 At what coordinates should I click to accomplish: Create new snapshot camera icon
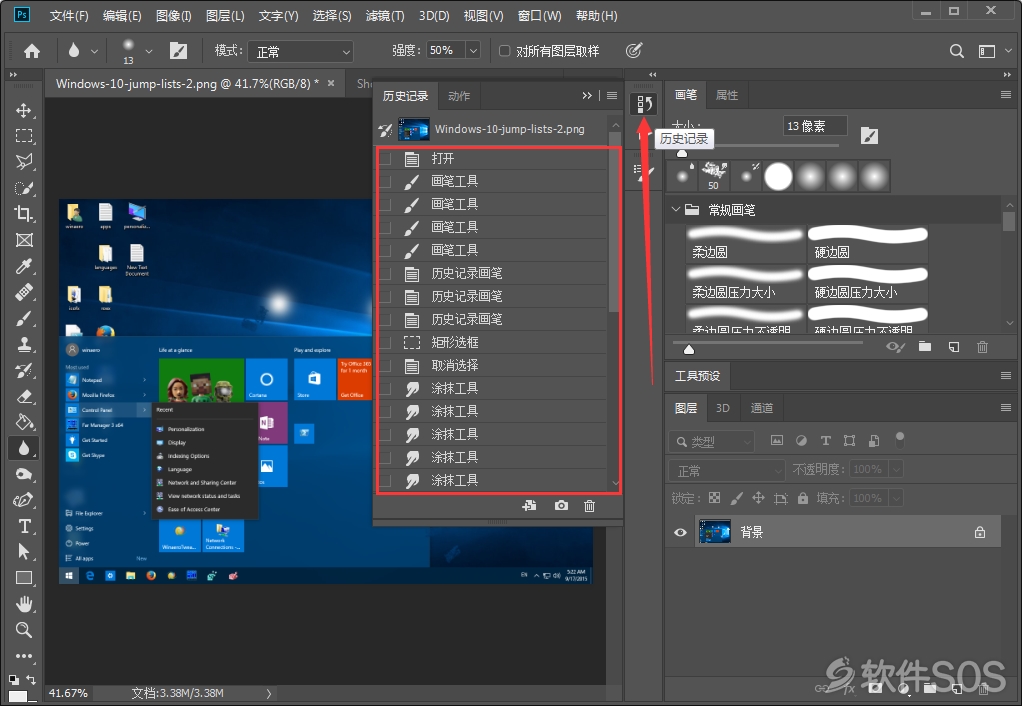pos(561,506)
